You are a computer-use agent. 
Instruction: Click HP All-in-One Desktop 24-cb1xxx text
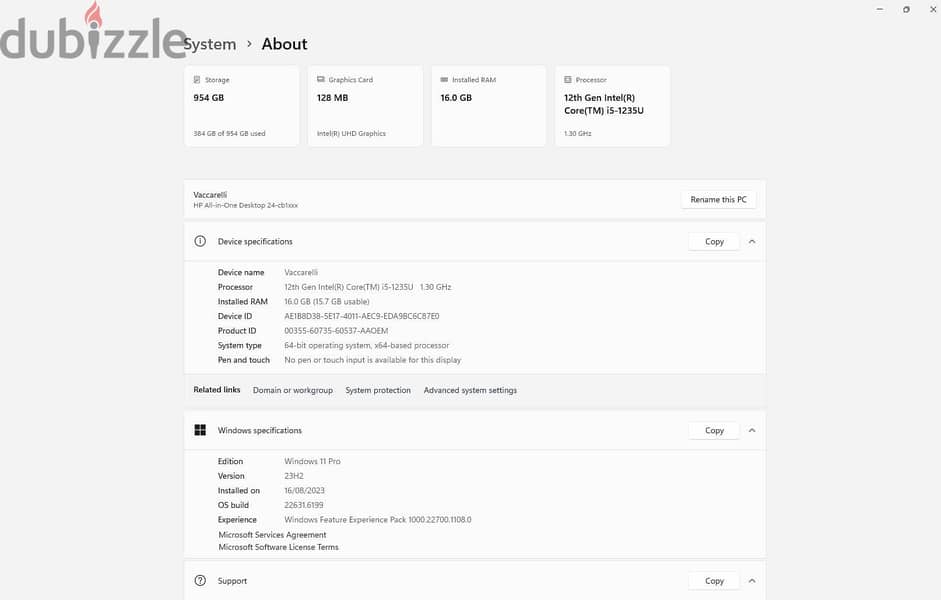tap(245, 205)
